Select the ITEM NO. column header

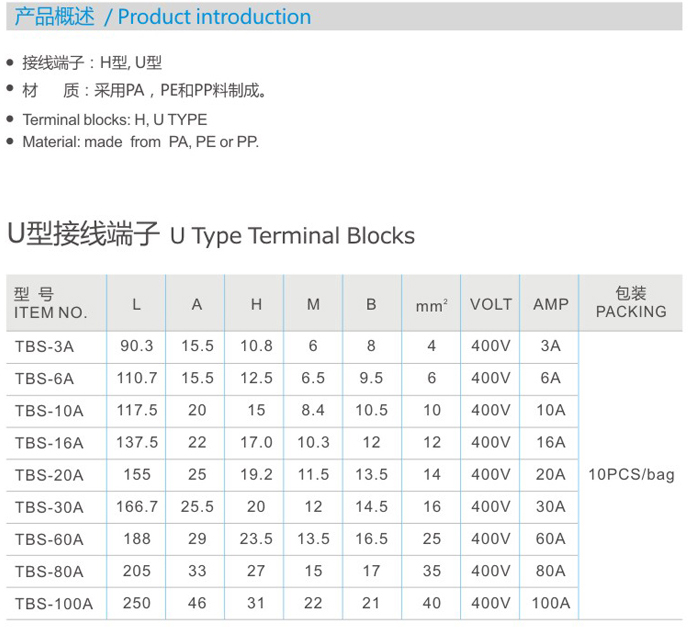coord(52,303)
